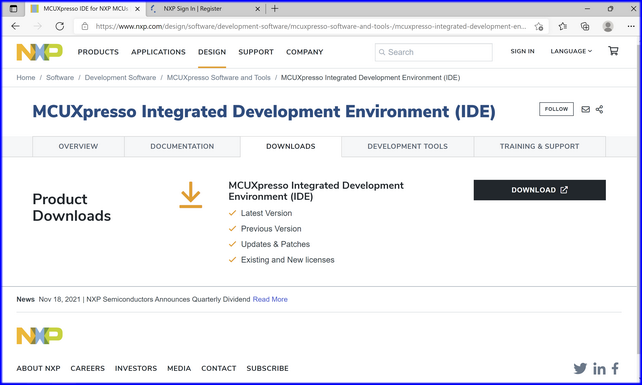Click the tab actions icon at window top-left
The width and height of the screenshot is (642, 385).
point(14,9)
